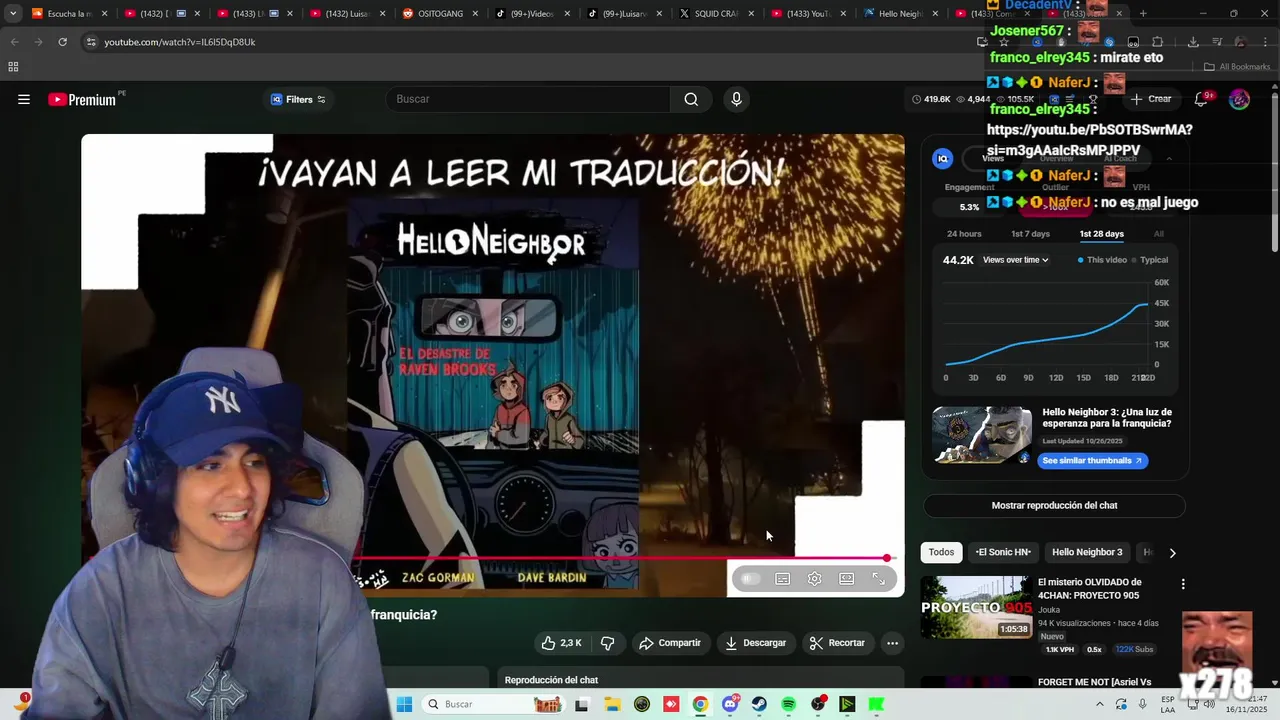Click the Compartir share button
Image resolution: width=1280 pixels, height=720 pixels.
click(670, 643)
